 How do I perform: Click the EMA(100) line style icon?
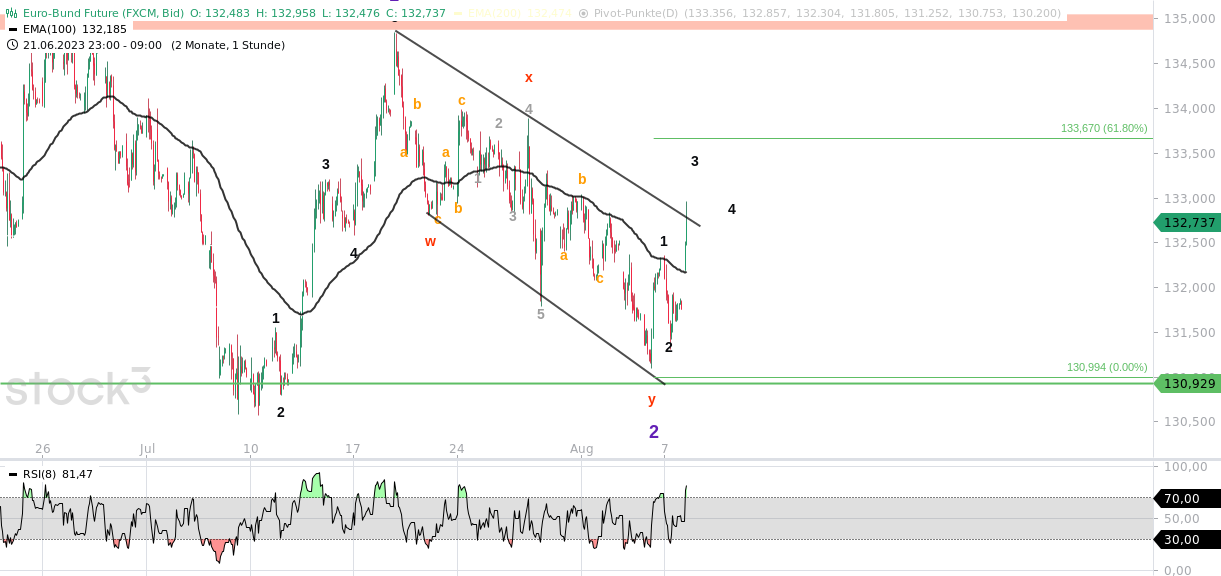pos(11,29)
